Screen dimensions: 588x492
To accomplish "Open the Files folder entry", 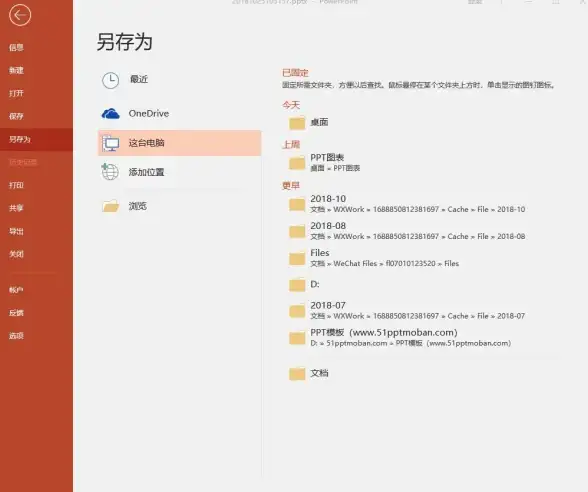I will pyautogui.click(x=320, y=253).
